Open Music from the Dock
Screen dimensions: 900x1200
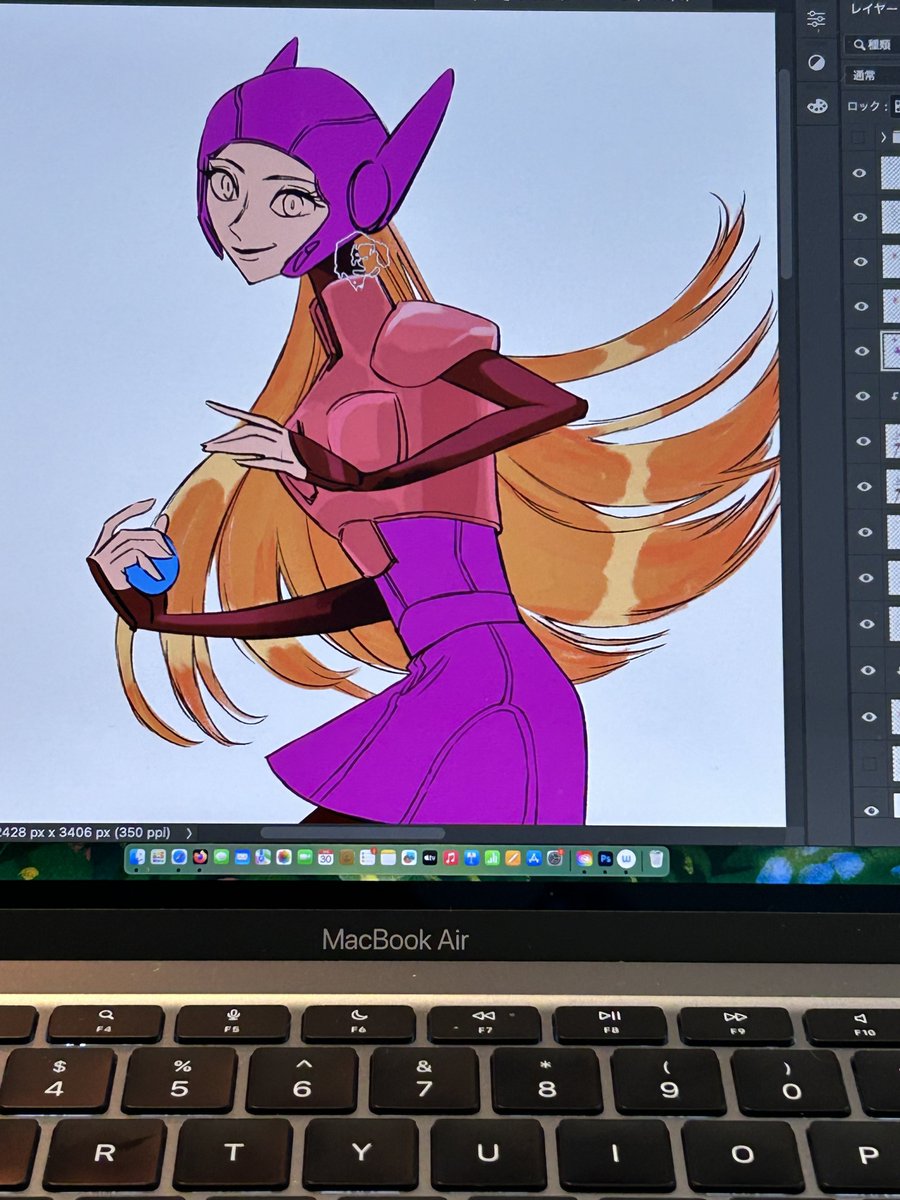[x=451, y=857]
